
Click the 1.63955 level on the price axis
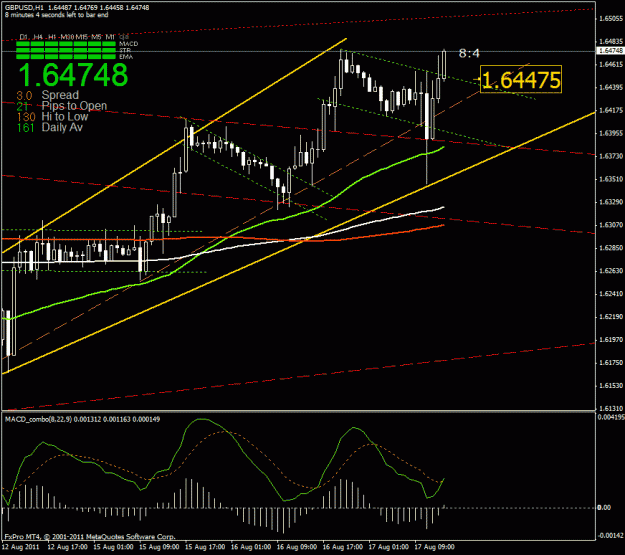(611, 133)
